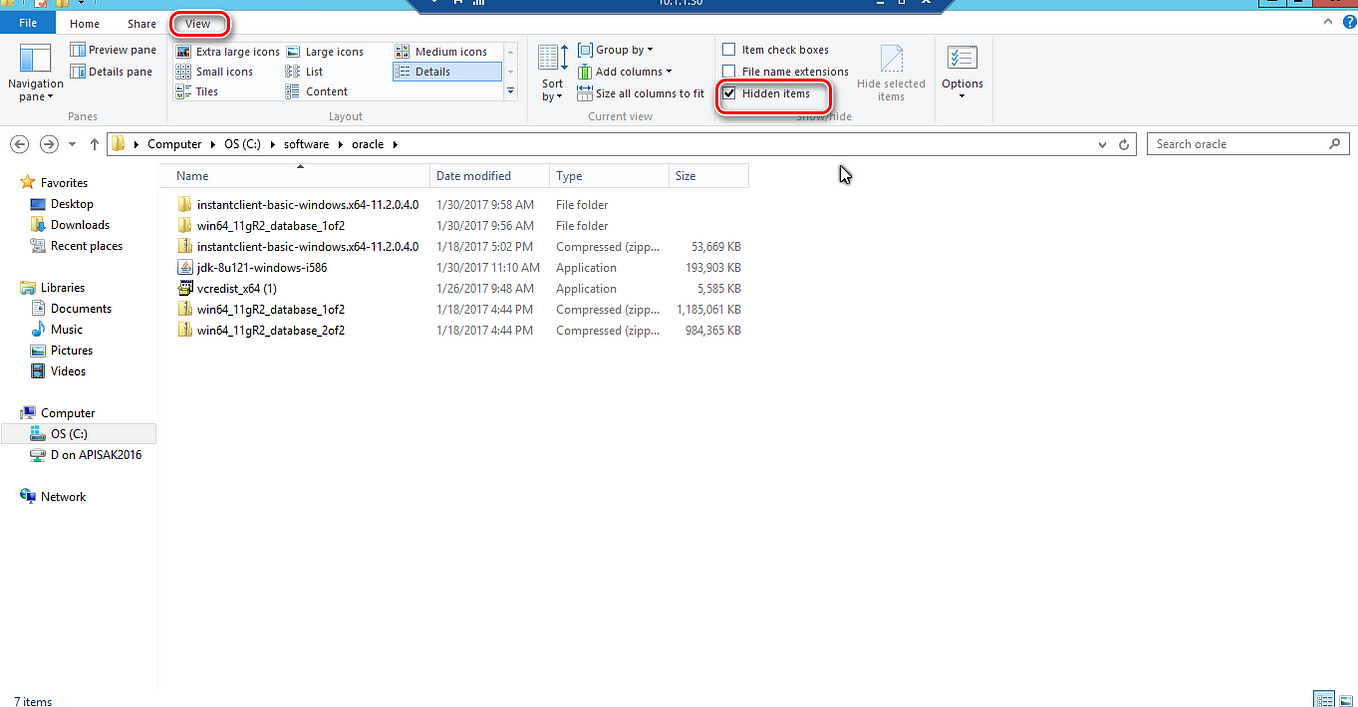This screenshot has height=707, width=1358.
Task: Enable Item check boxes
Action: point(776,50)
